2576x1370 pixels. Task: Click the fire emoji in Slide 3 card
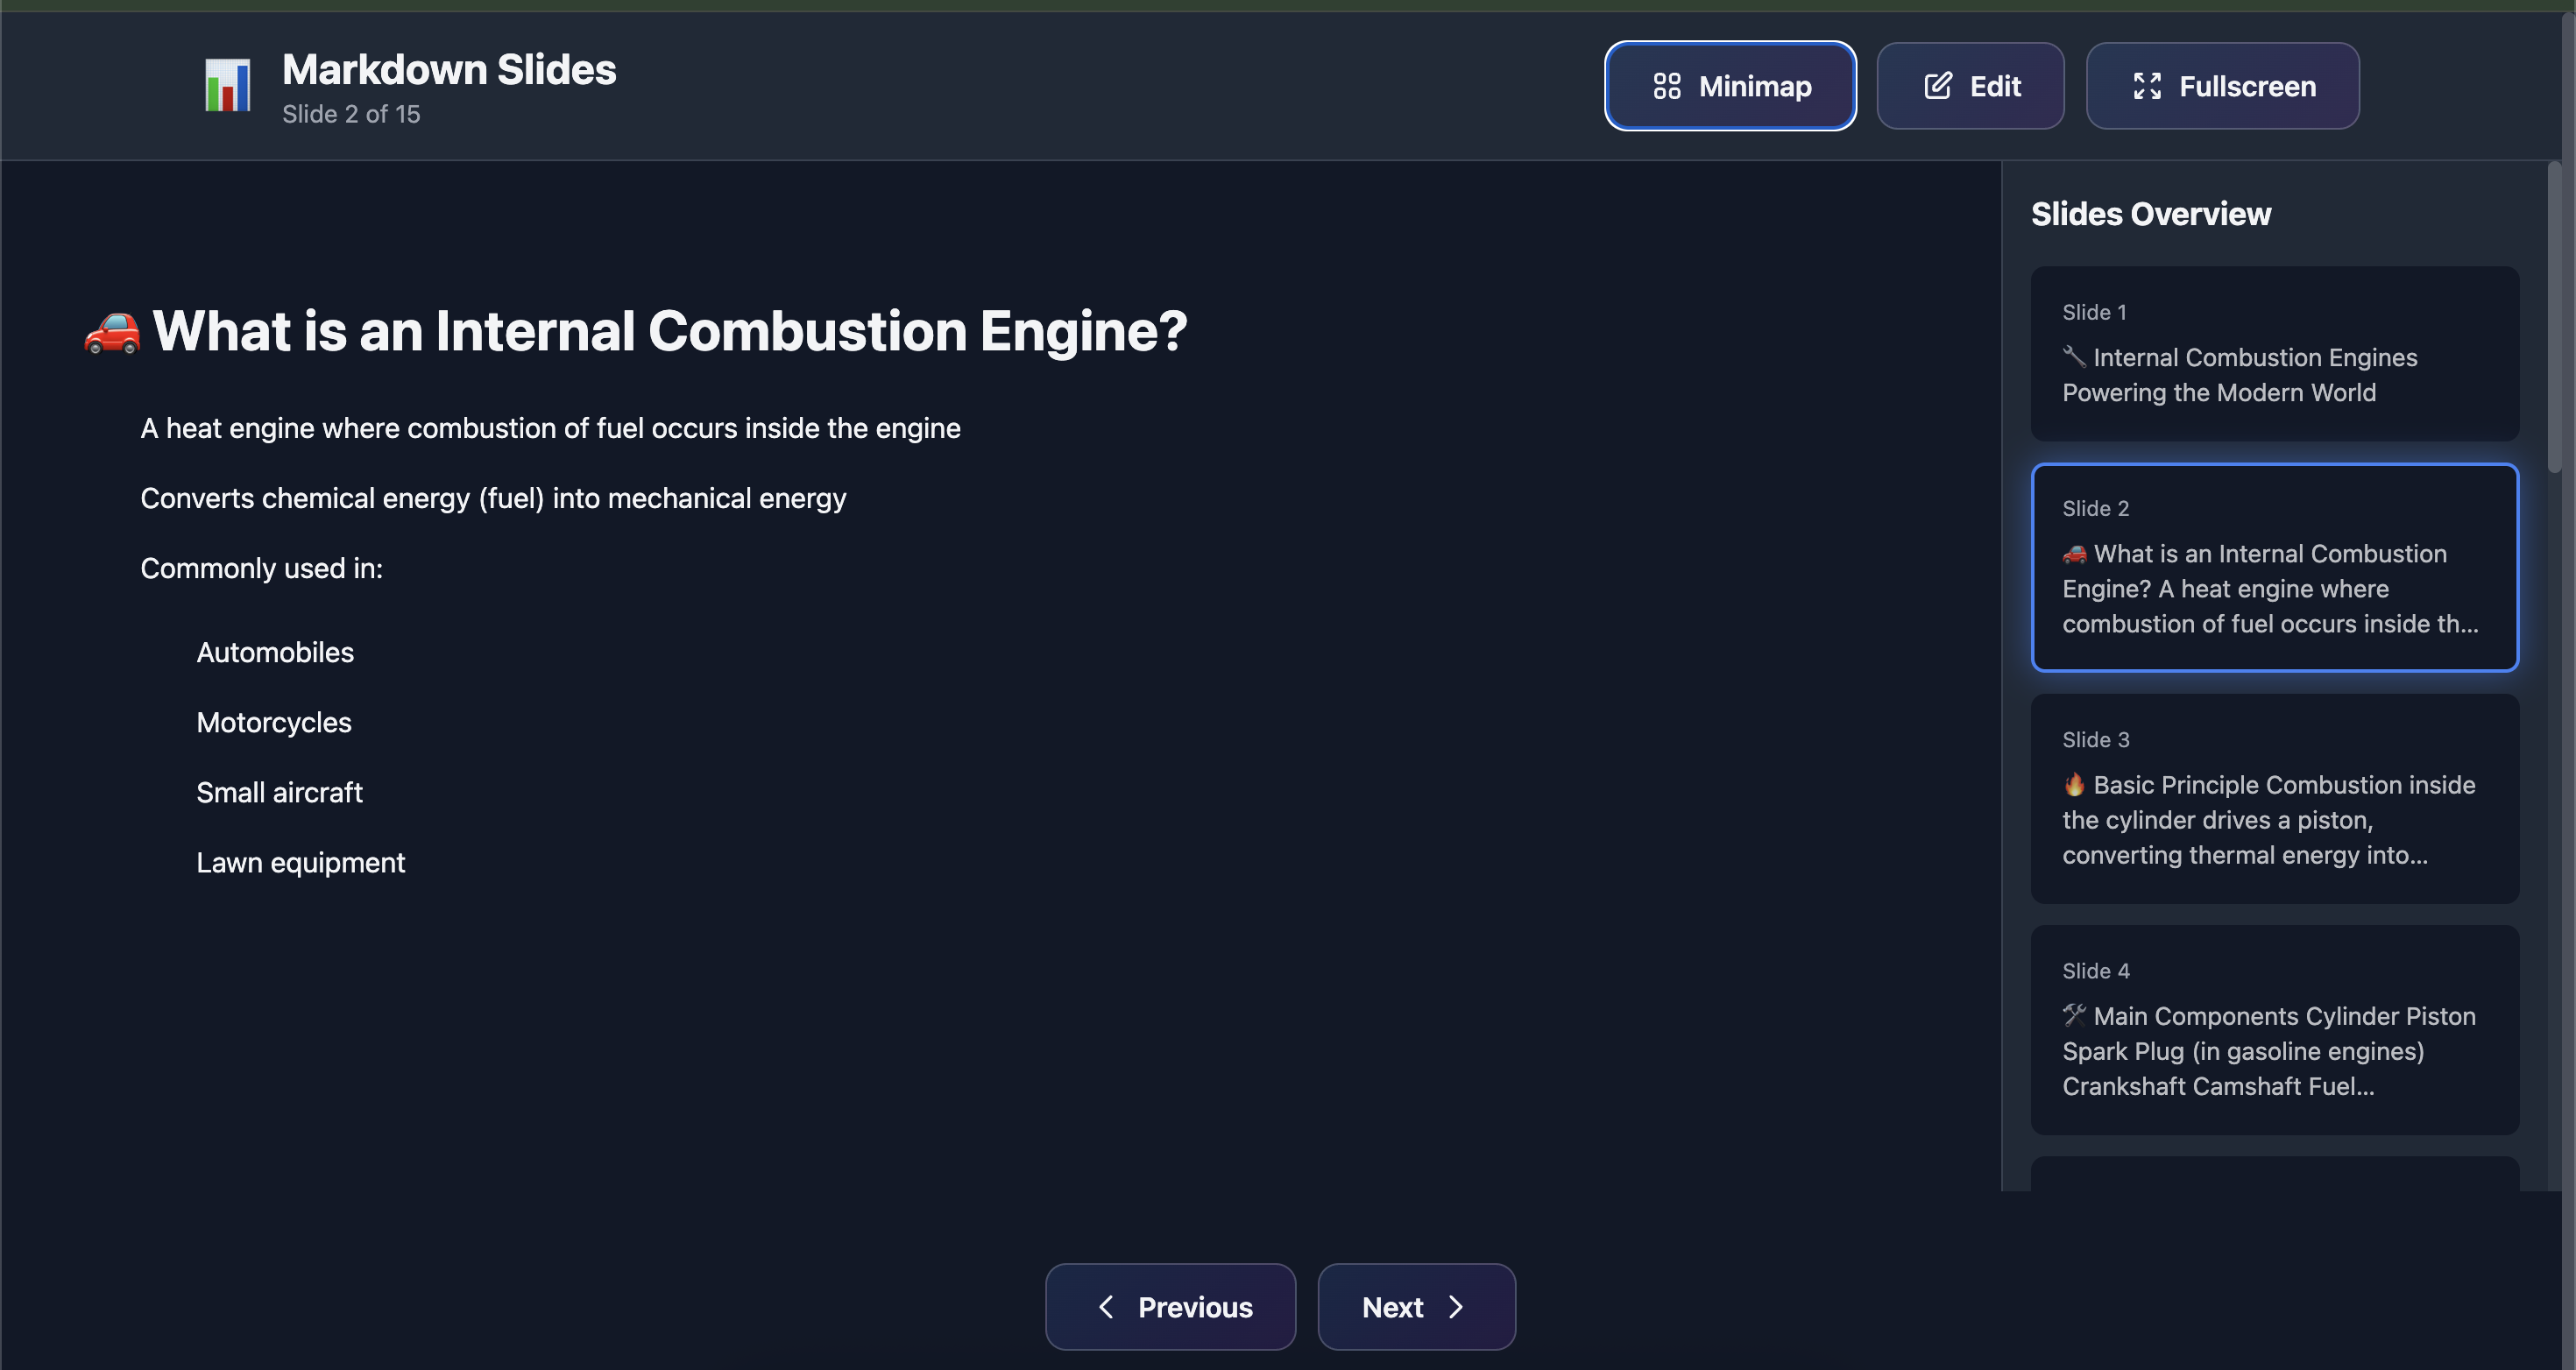[x=2074, y=785]
